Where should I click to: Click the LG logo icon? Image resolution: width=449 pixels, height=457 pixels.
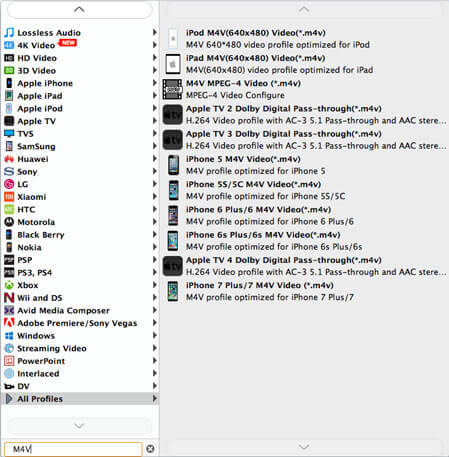pyautogui.click(x=9, y=184)
